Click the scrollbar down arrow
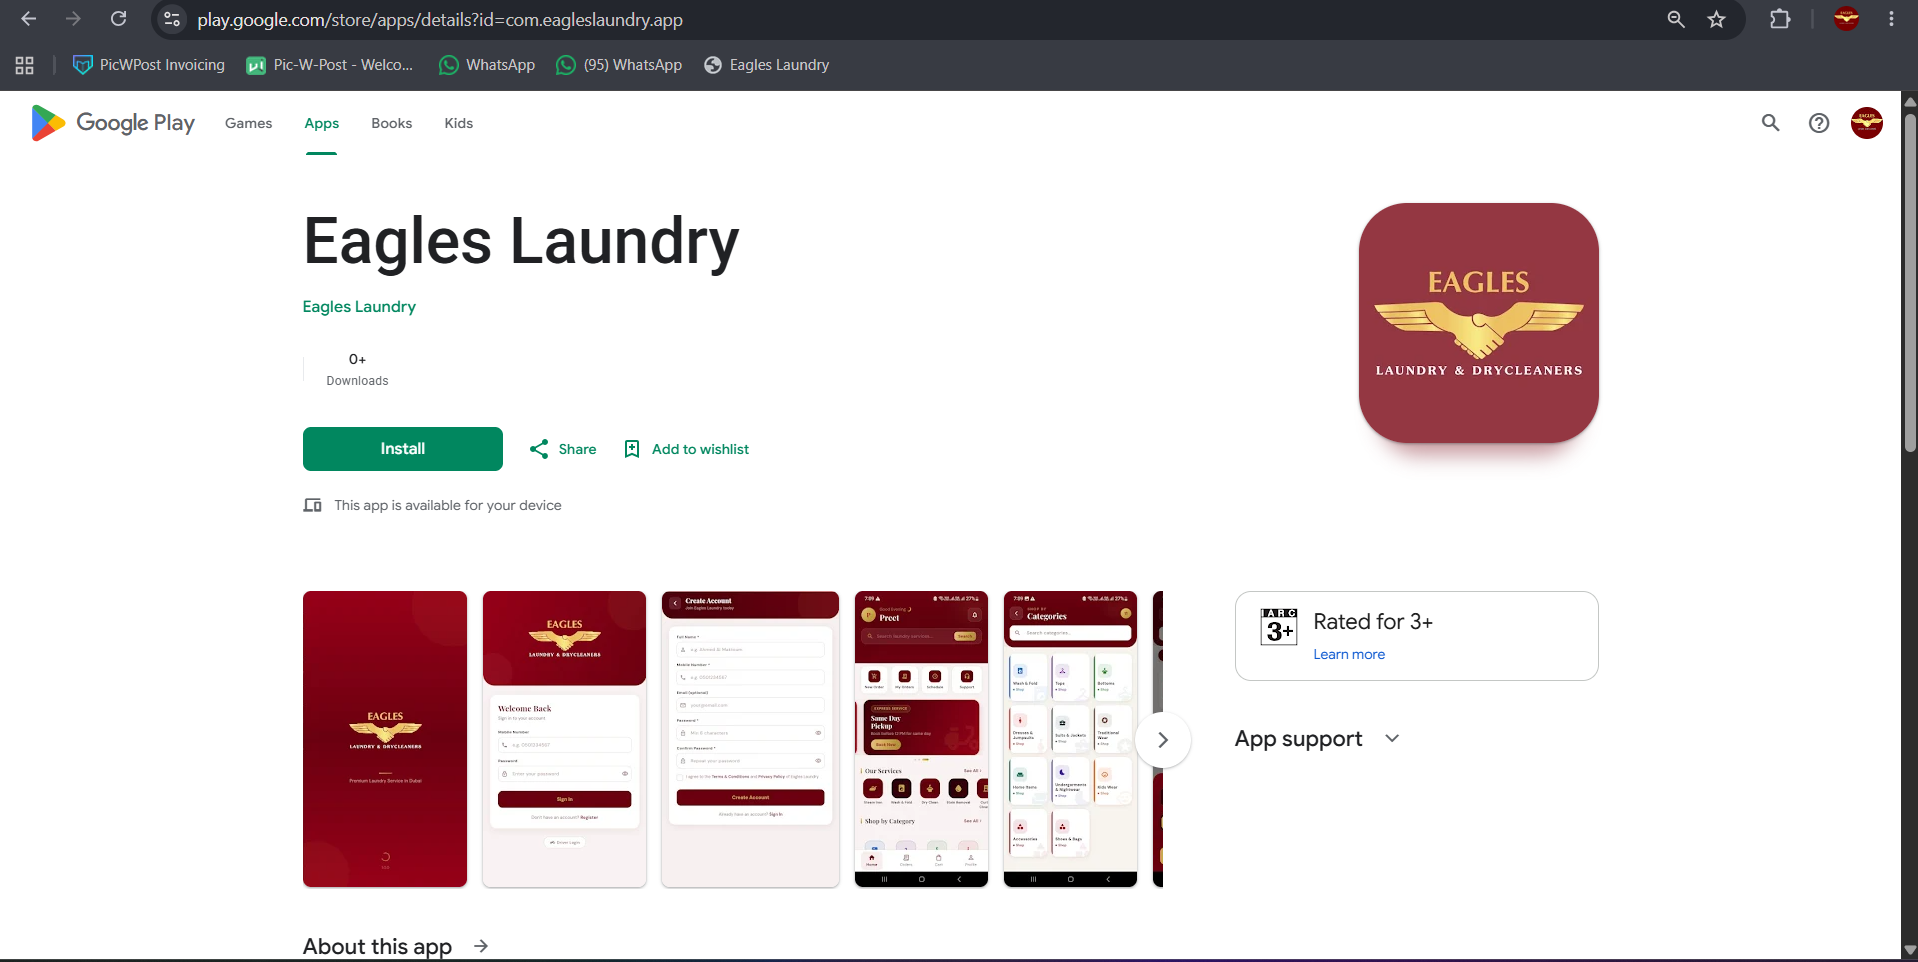Screen dimensions: 1918x962 pos(1910,950)
